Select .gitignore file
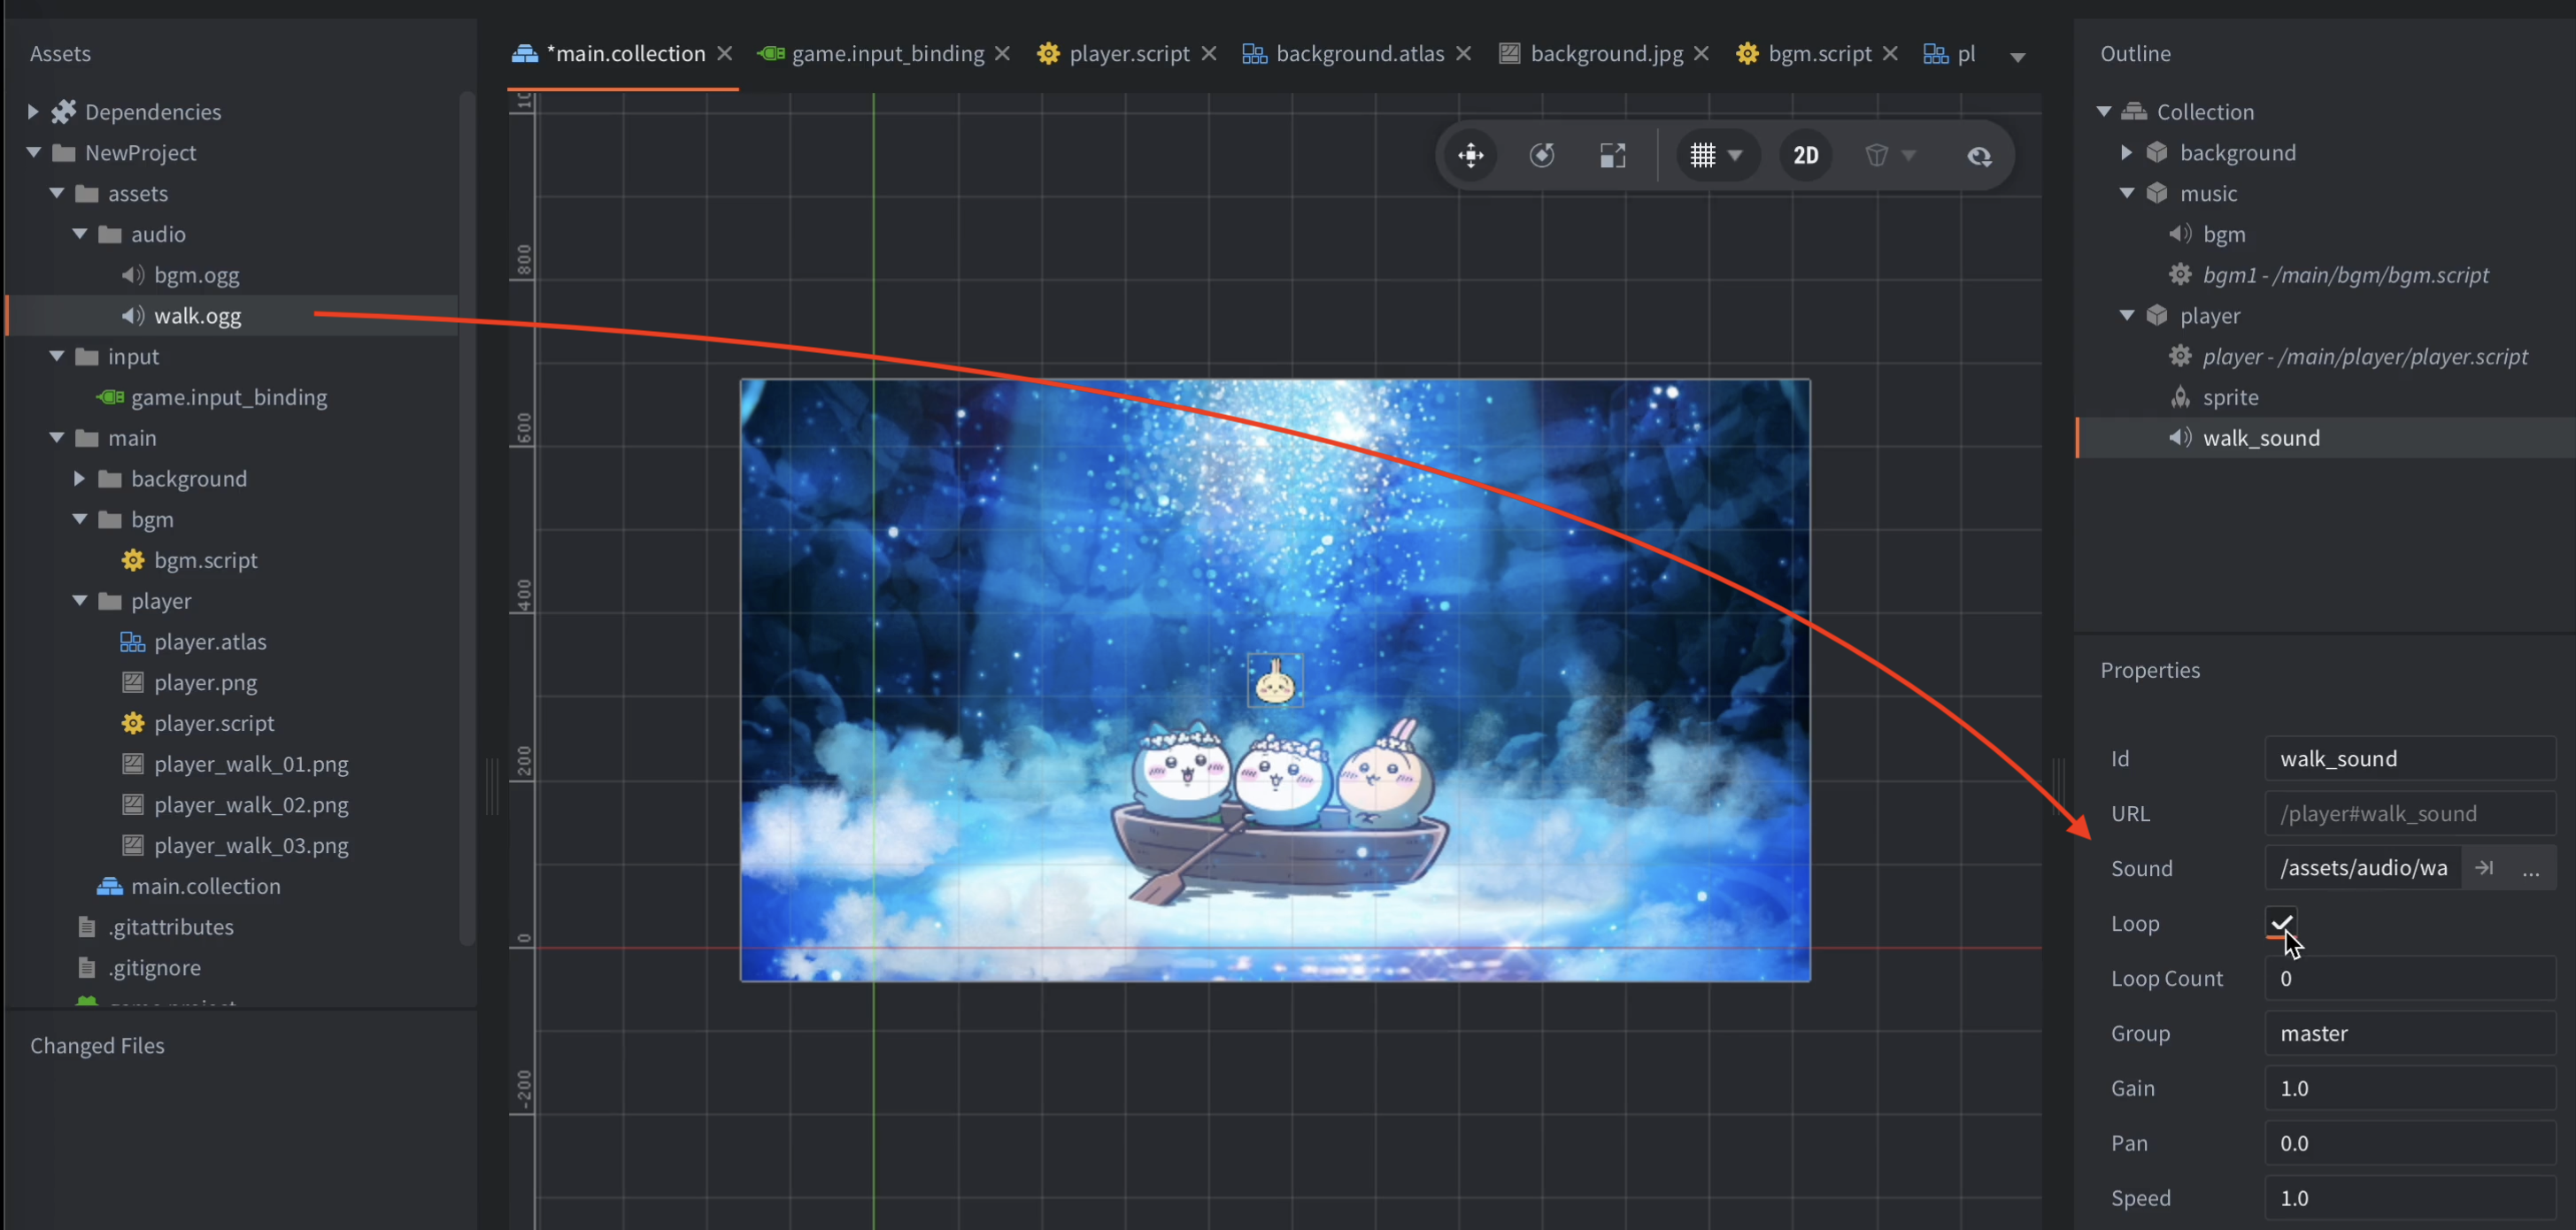The image size is (2576, 1230). (232, 967)
